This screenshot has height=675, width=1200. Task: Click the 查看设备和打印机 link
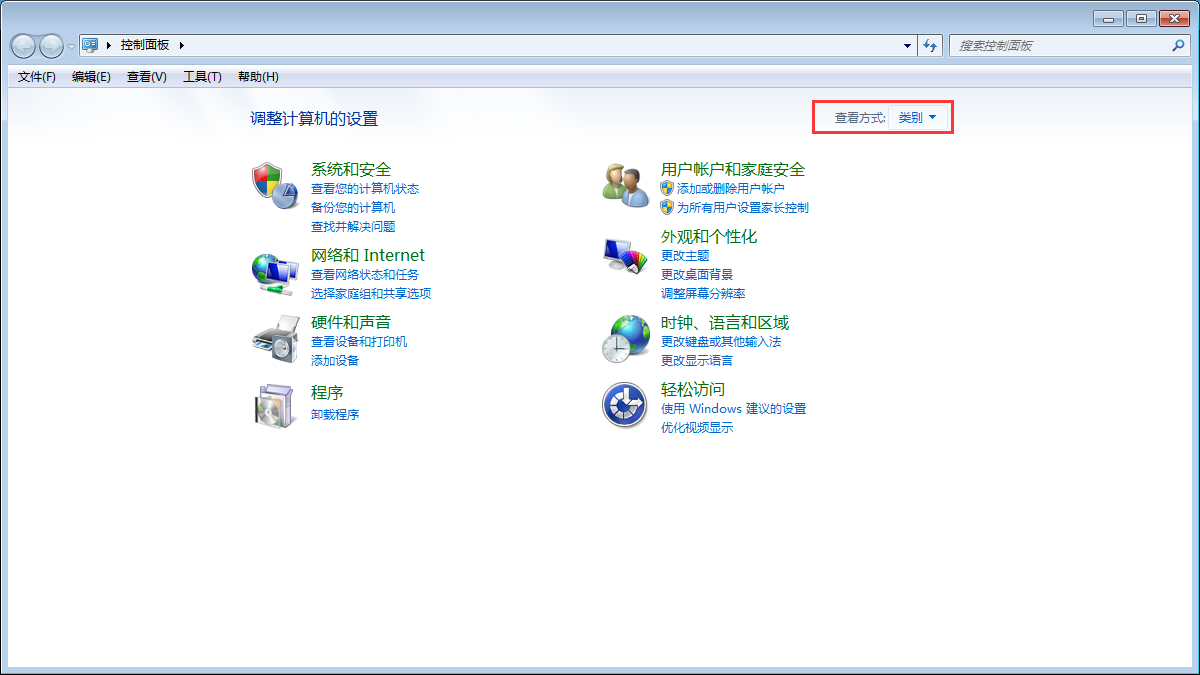(359, 341)
